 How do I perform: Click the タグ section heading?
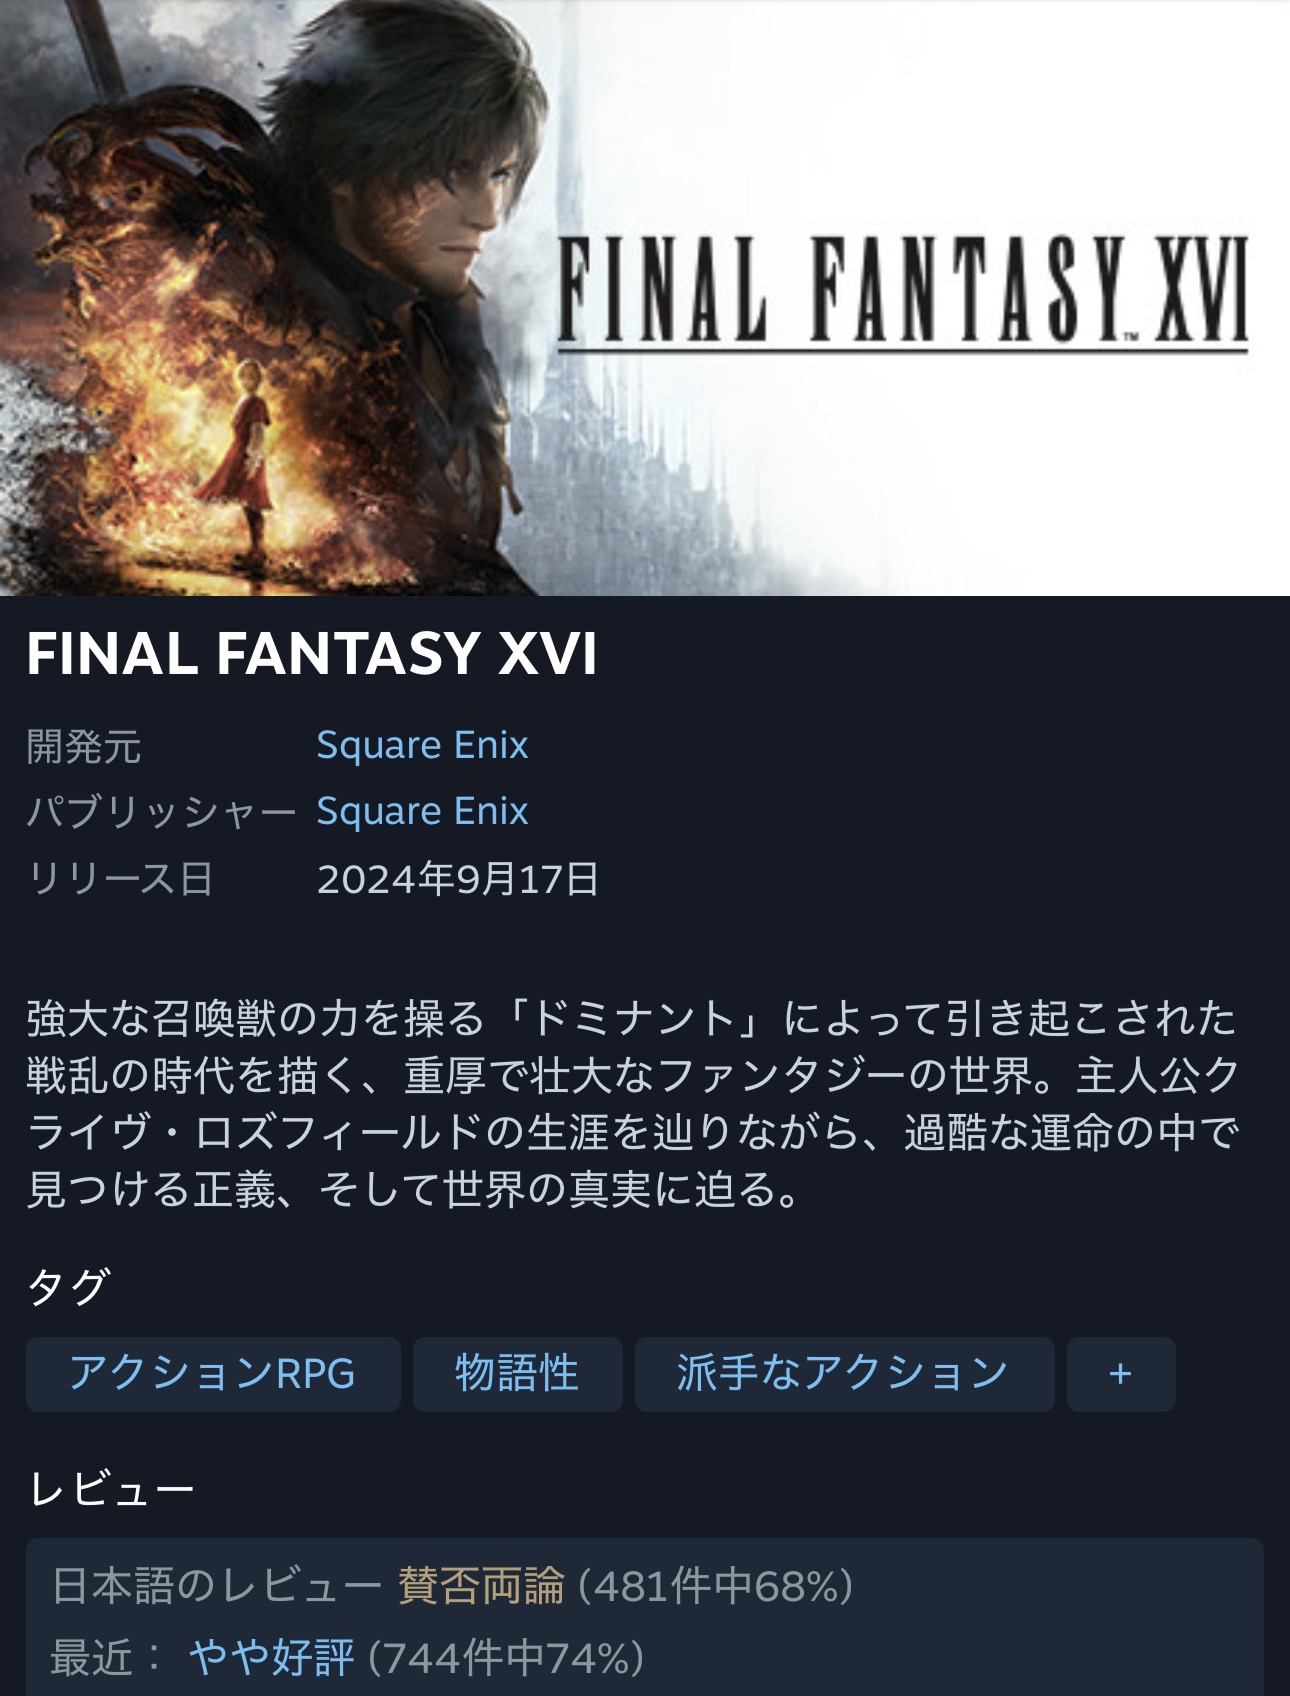[68, 1286]
